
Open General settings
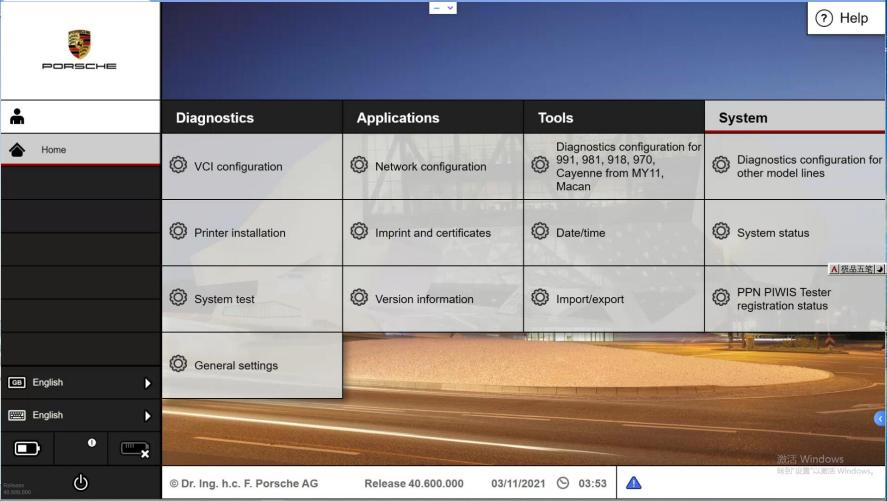(x=236, y=365)
